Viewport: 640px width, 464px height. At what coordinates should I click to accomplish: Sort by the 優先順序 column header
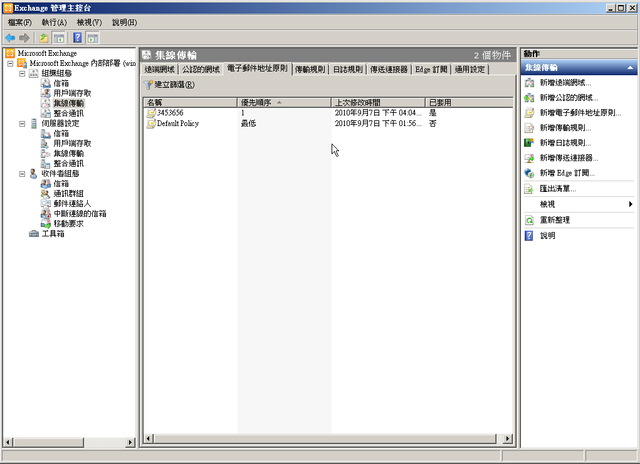284,102
